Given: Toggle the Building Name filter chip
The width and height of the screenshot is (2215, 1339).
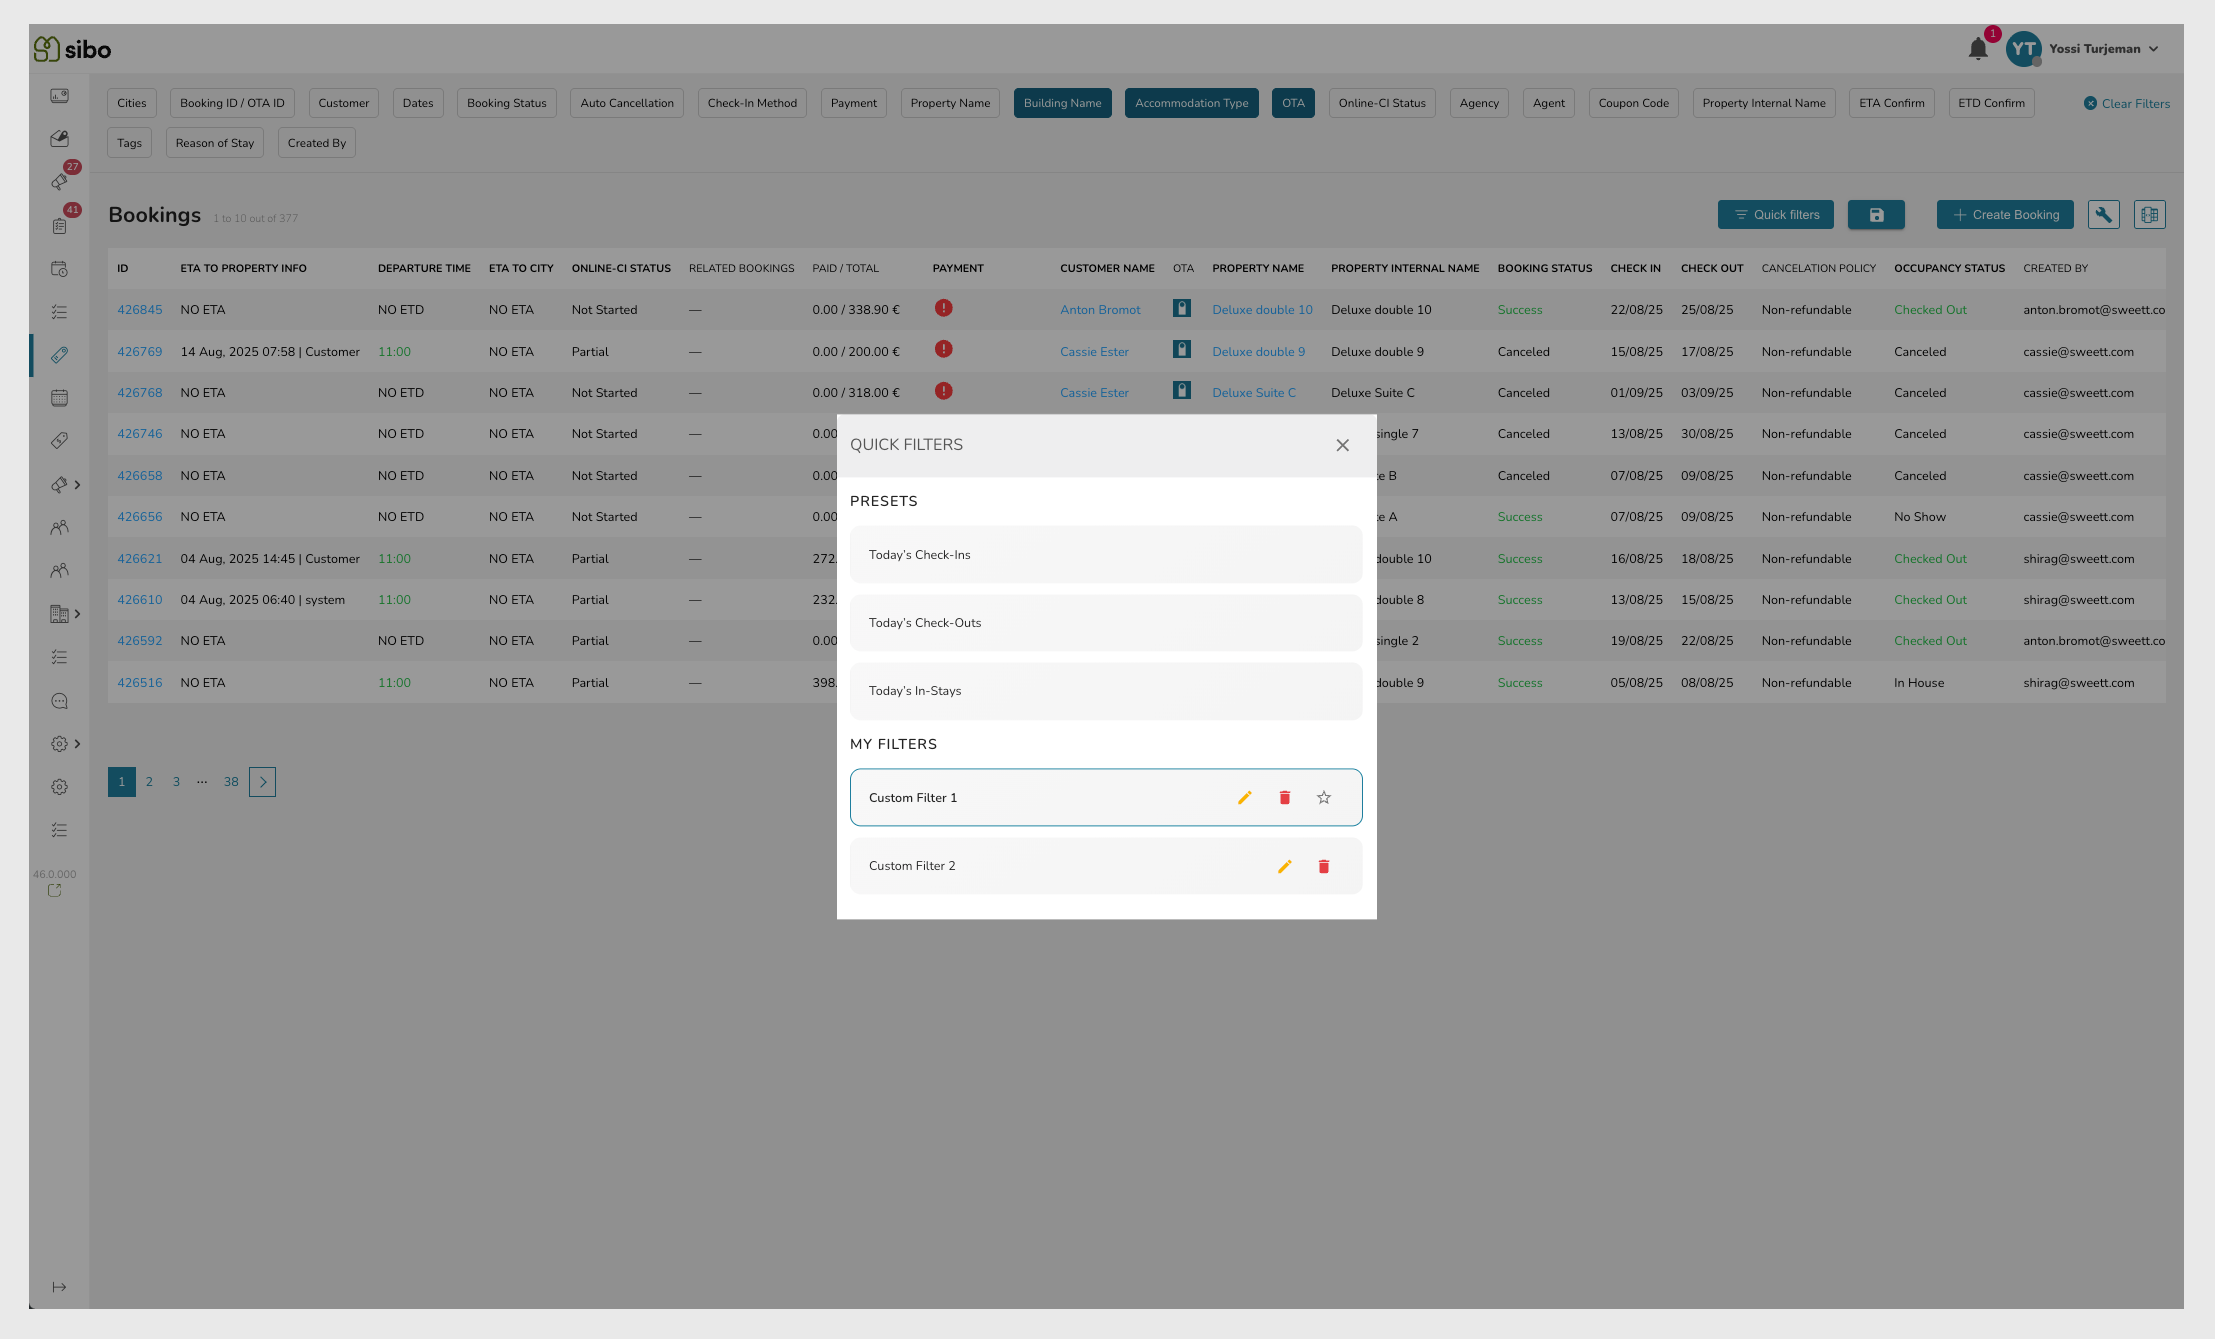Looking at the screenshot, I should pyautogui.click(x=1062, y=103).
